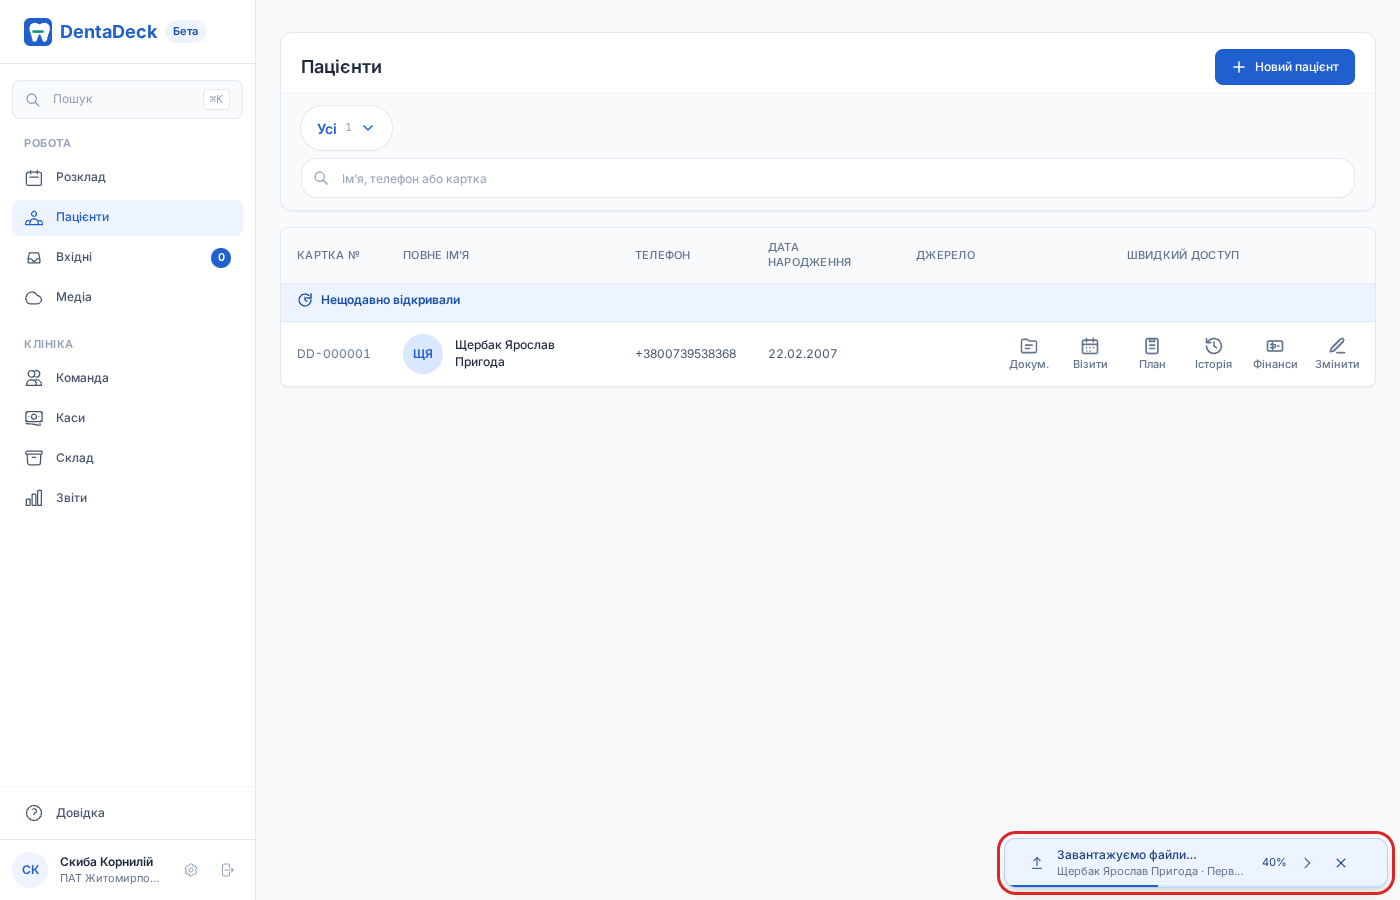Expand upload details with the chevron arrow
Screen dimensions: 1400x900
point(1307,862)
